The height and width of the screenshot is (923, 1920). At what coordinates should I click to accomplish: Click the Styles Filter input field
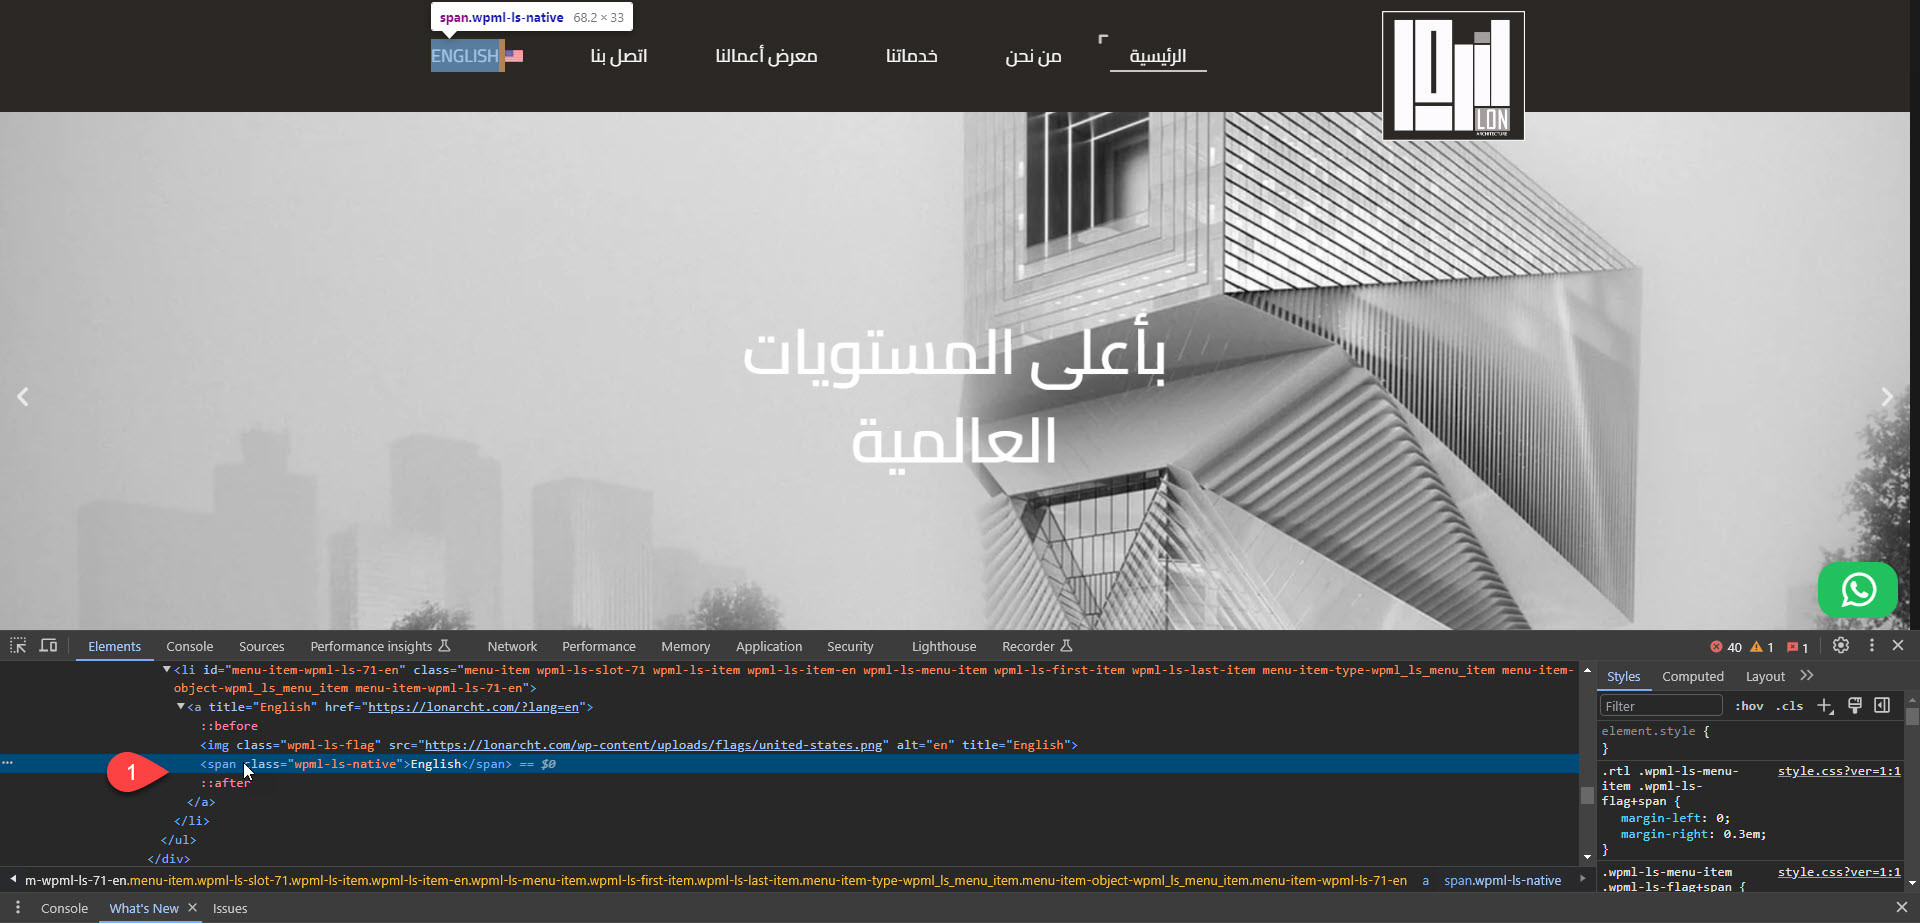(x=1660, y=706)
